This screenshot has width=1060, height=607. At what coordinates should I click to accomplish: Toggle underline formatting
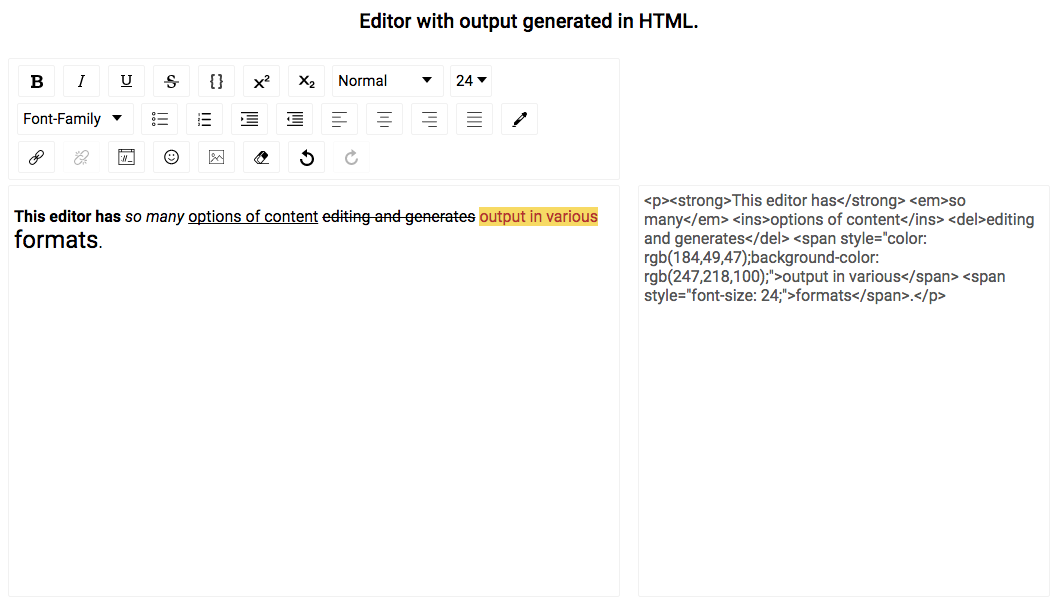pyautogui.click(x=126, y=81)
